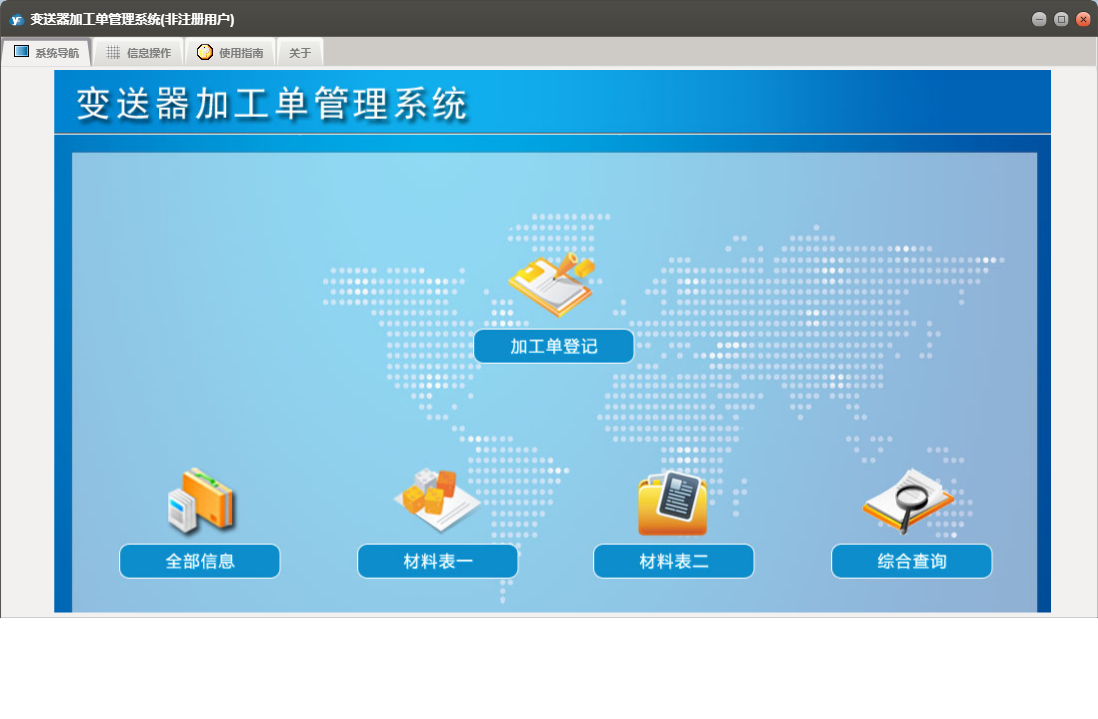Click the yellow folder document icon

672,503
